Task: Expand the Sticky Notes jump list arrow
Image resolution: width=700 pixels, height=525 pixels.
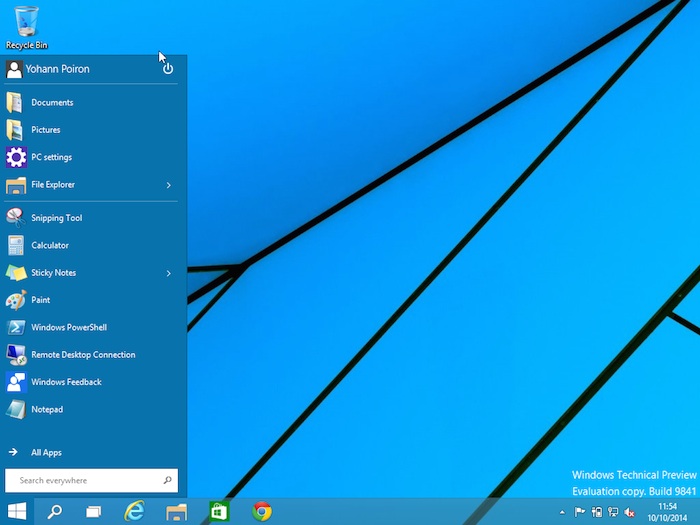Action: point(168,273)
